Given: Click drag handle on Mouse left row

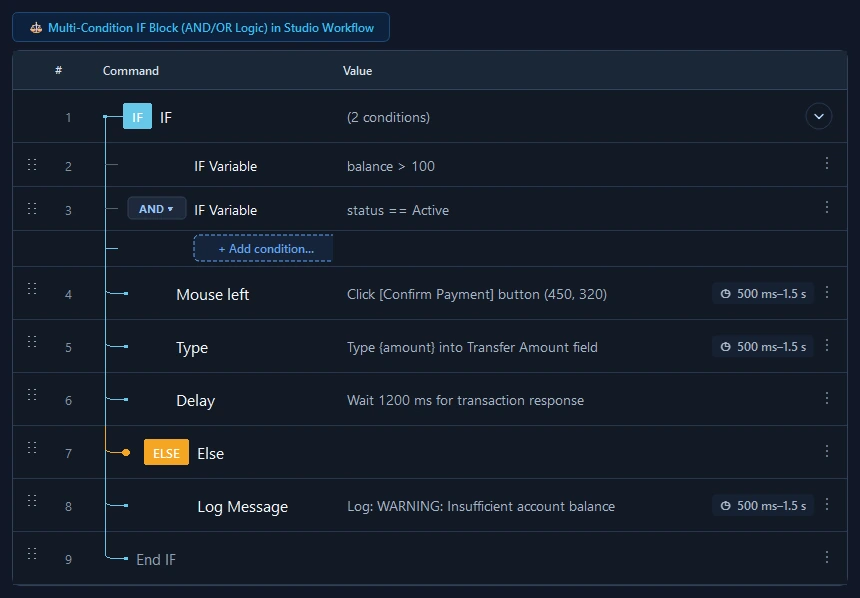Looking at the screenshot, I should pyautogui.click(x=32, y=288).
